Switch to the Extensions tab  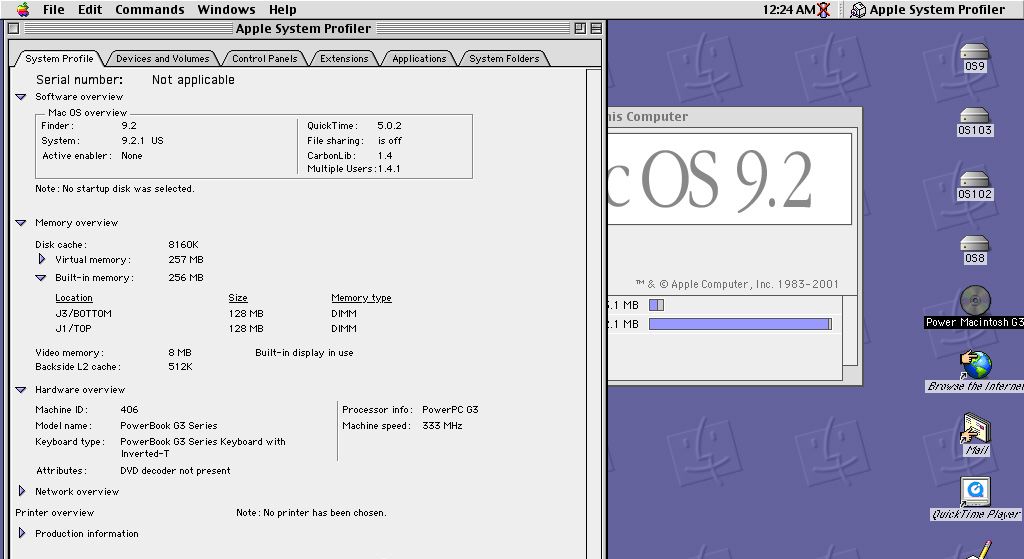344,58
